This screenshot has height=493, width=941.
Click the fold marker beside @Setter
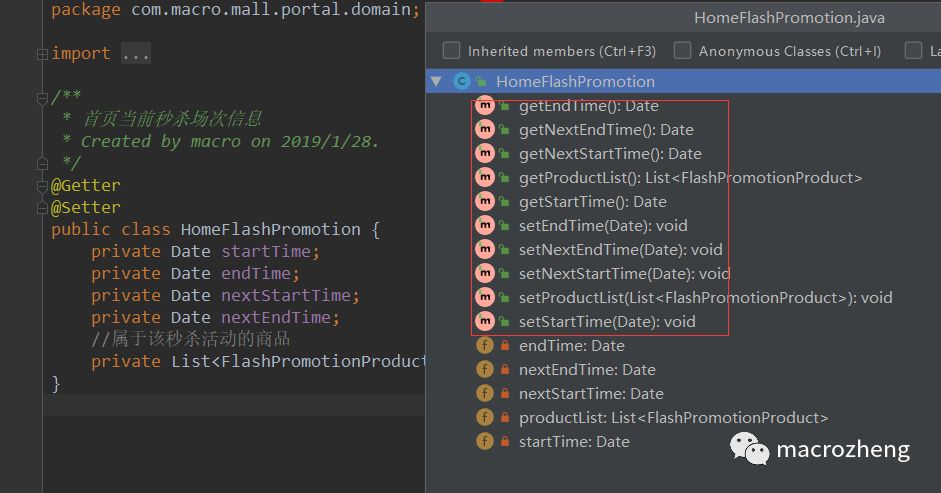(42, 208)
